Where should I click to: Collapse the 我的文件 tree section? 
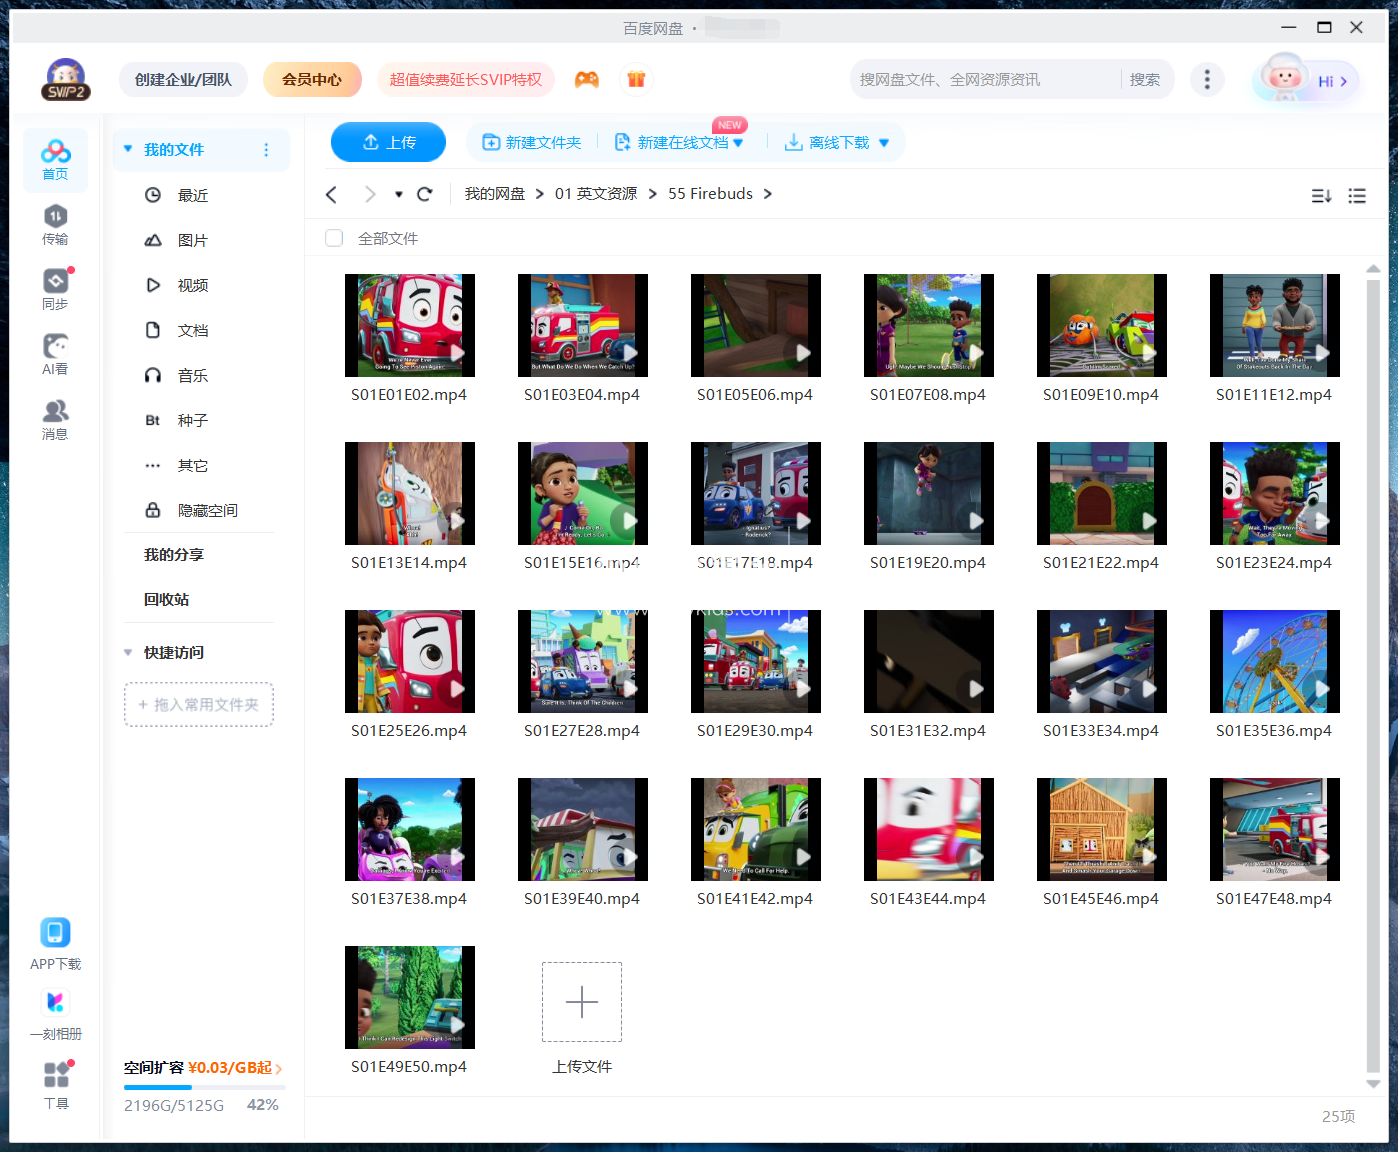(x=128, y=149)
